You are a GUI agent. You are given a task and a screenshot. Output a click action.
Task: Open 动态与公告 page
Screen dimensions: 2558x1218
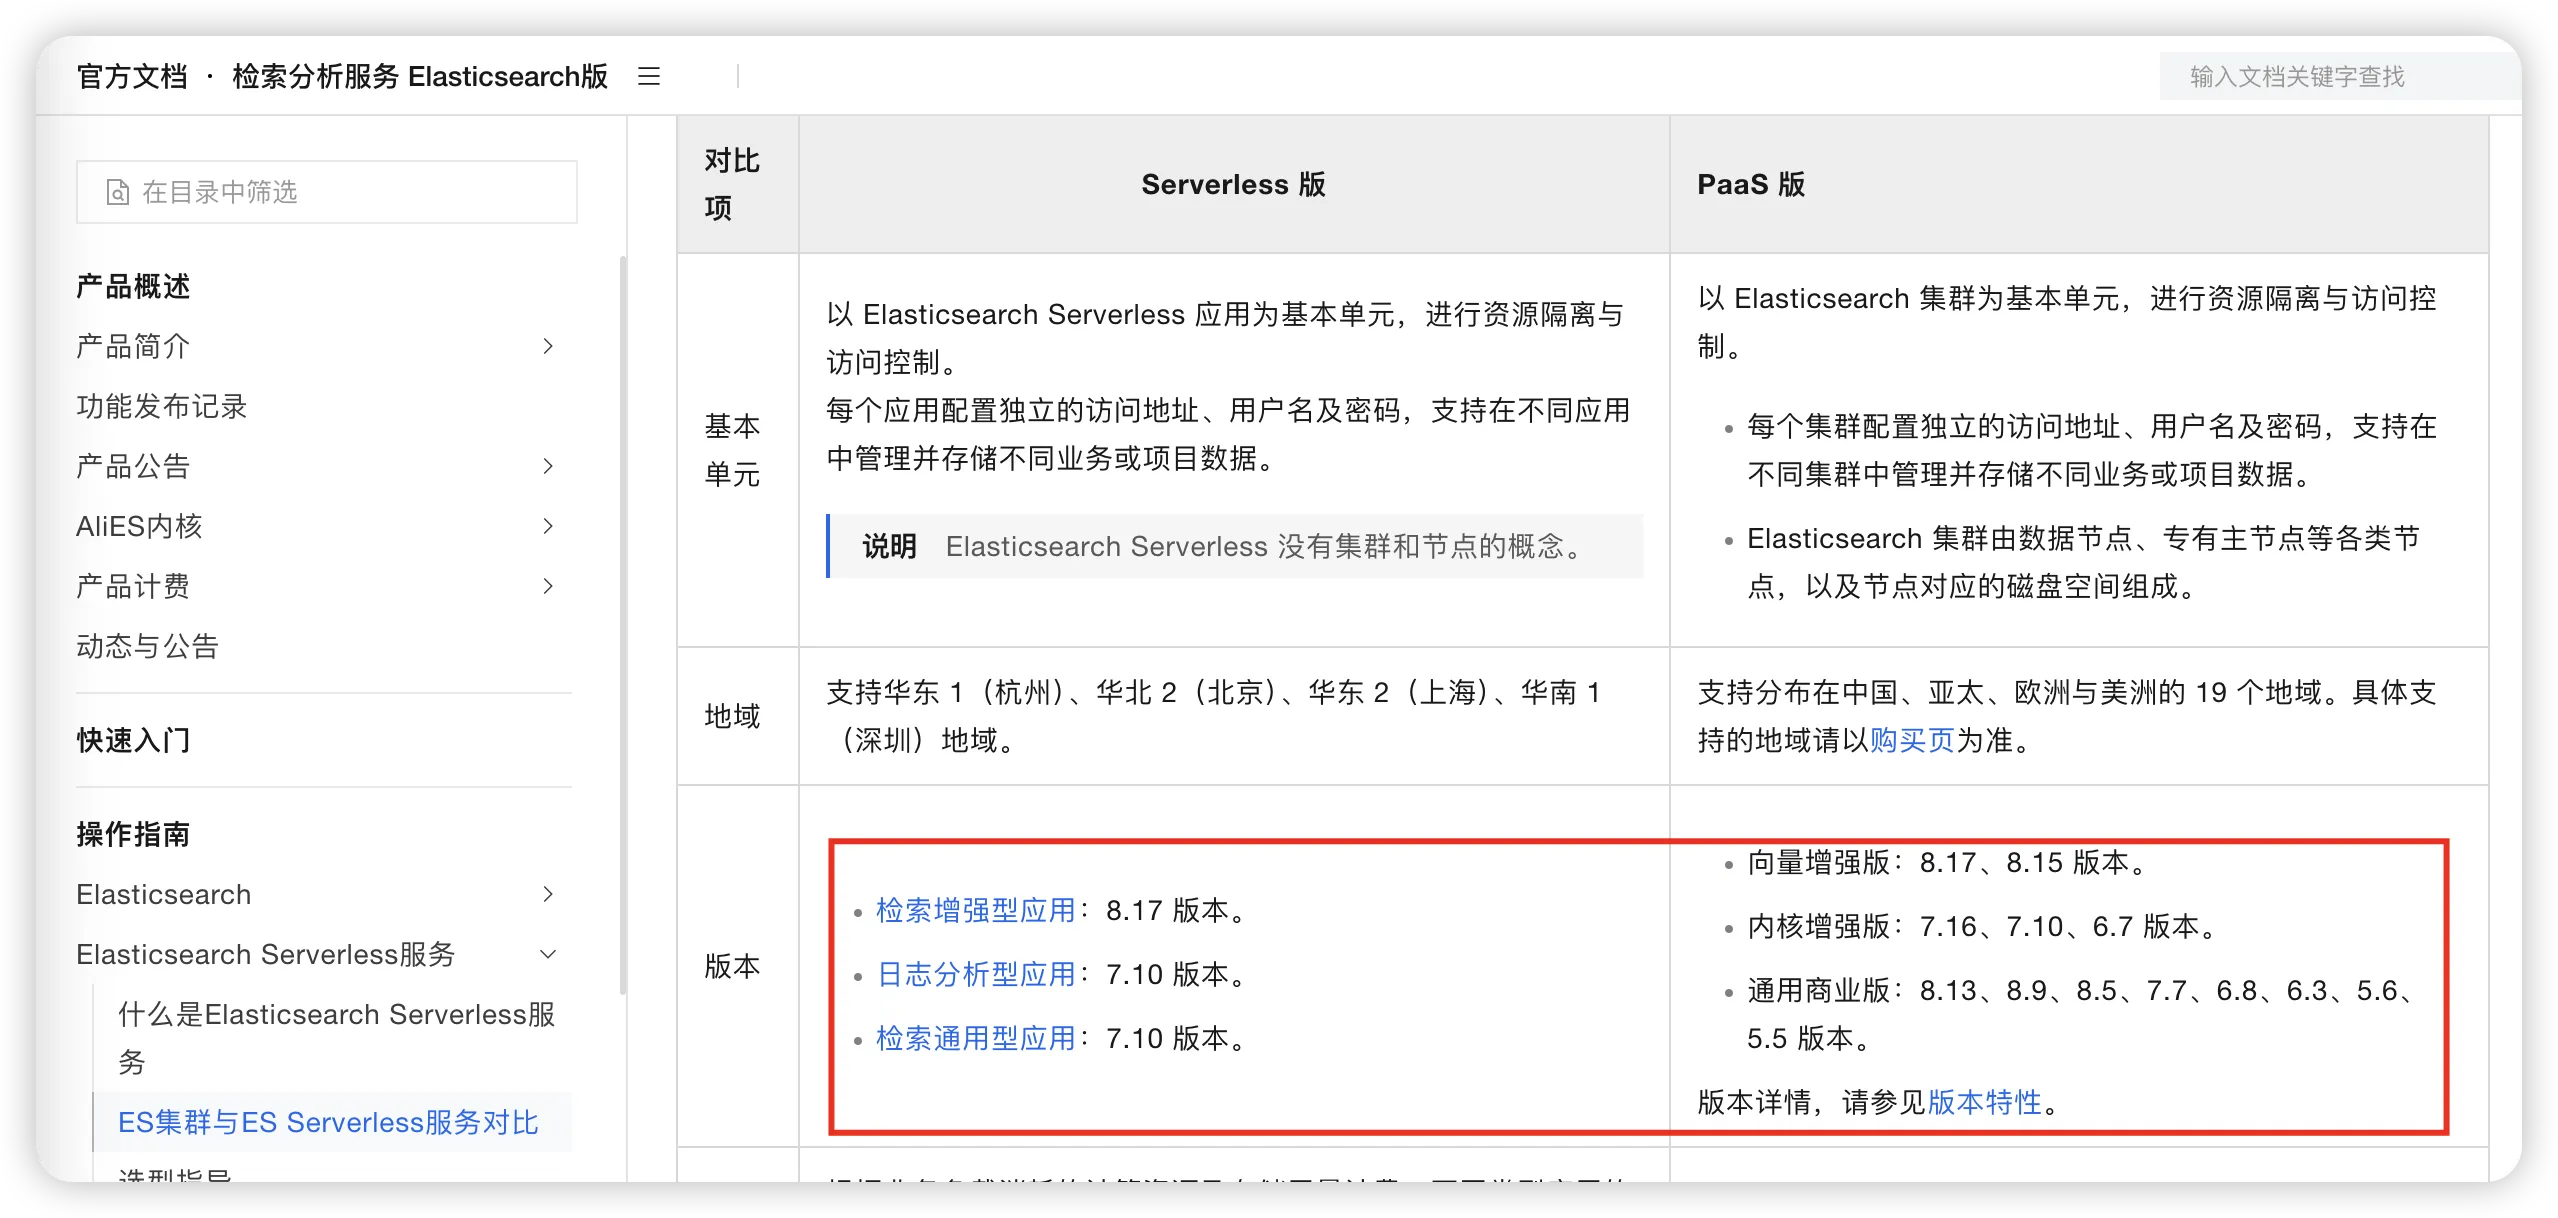[147, 646]
